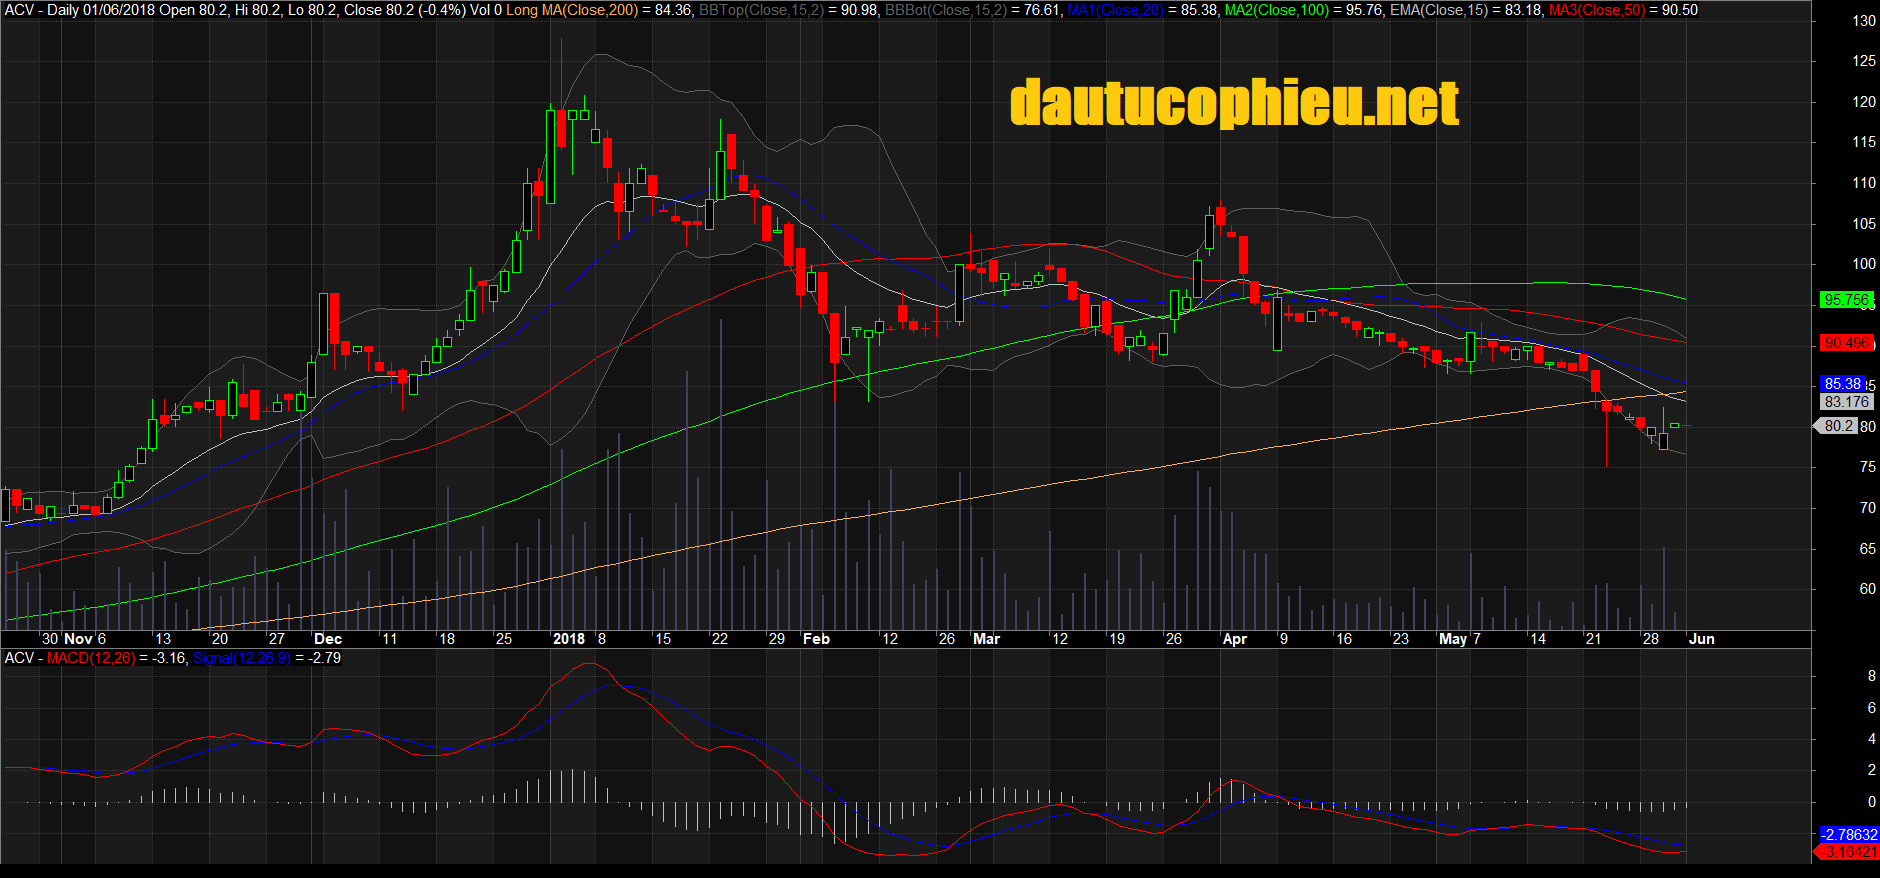
Task: Click the red 90.496 price tag
Action: coord(1845,343)
